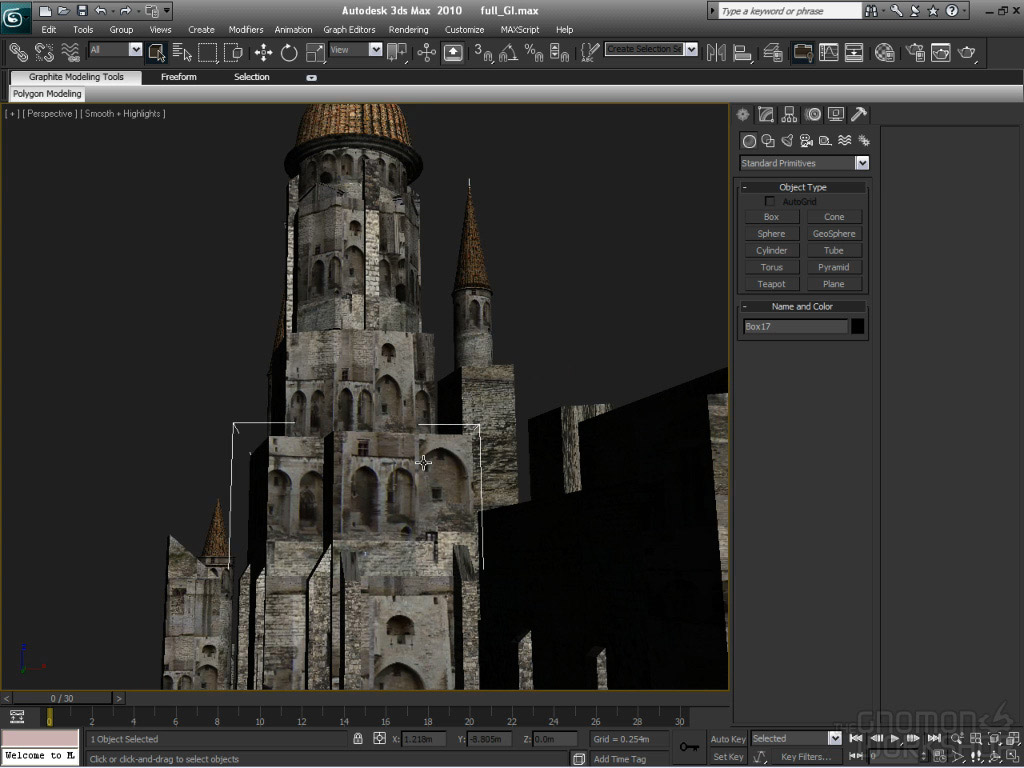Click the object color swatch

click(x=858, y=326)
